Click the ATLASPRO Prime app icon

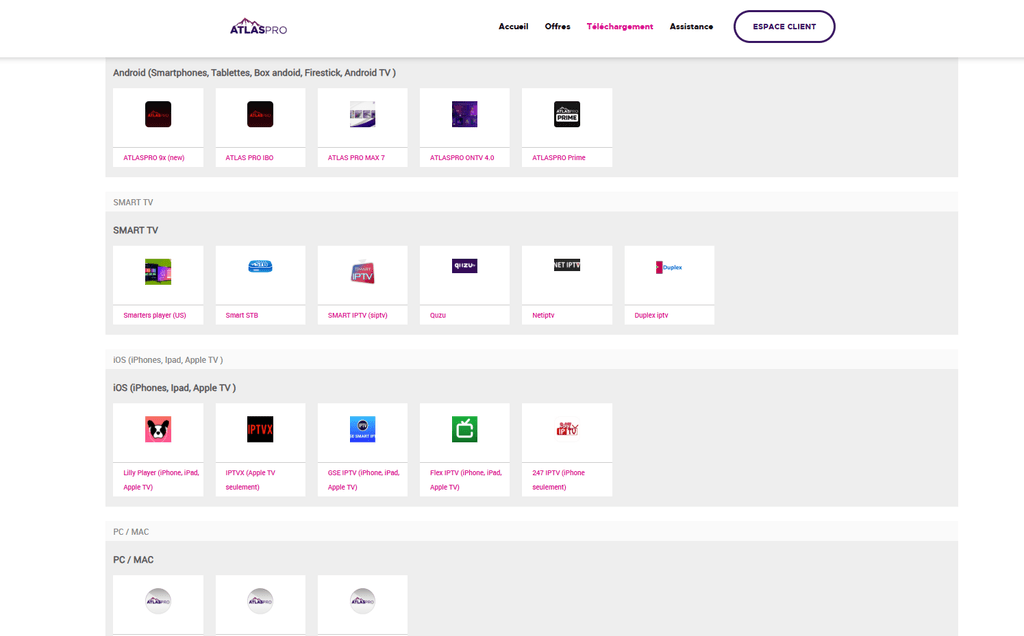[567, 114]
